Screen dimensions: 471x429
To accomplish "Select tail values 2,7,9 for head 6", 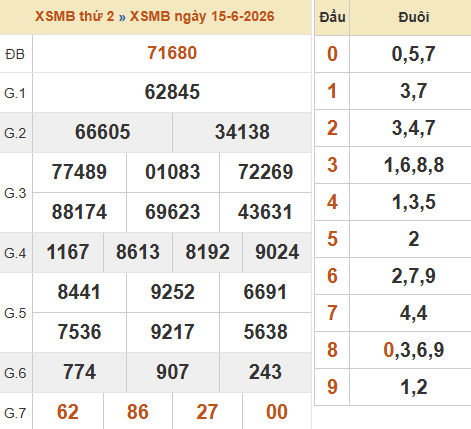I will pyautogui.click(x=414, y=276).
